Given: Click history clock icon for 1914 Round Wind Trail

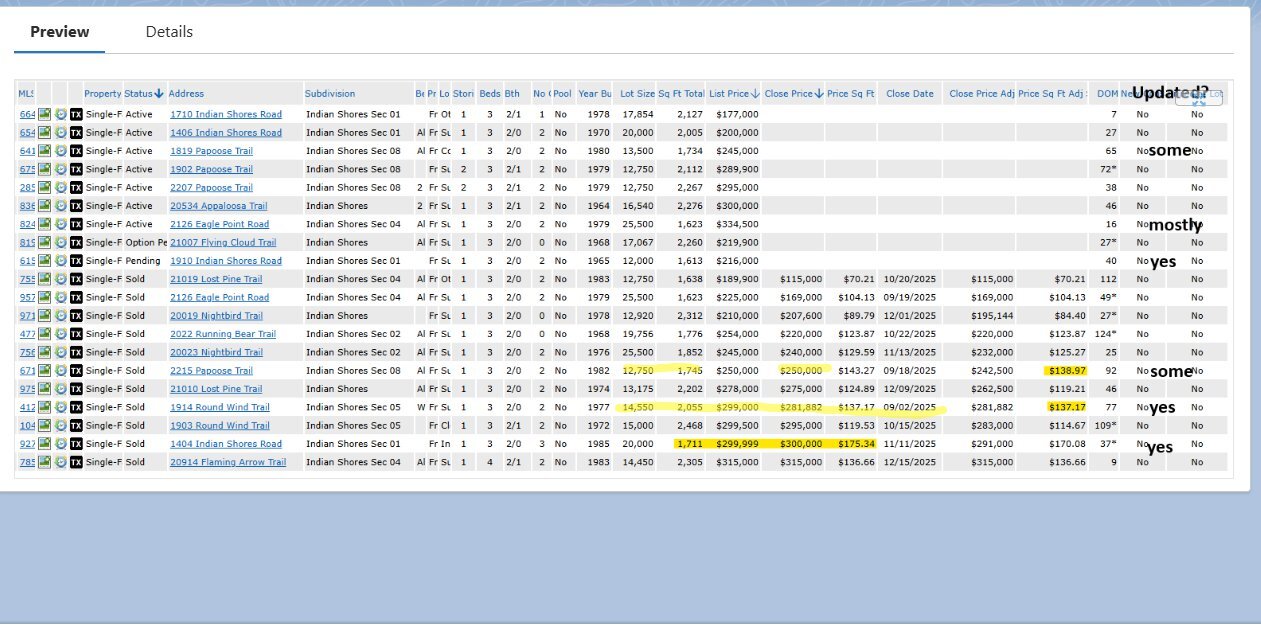Looking at the screenshot, I should point(60,408).
